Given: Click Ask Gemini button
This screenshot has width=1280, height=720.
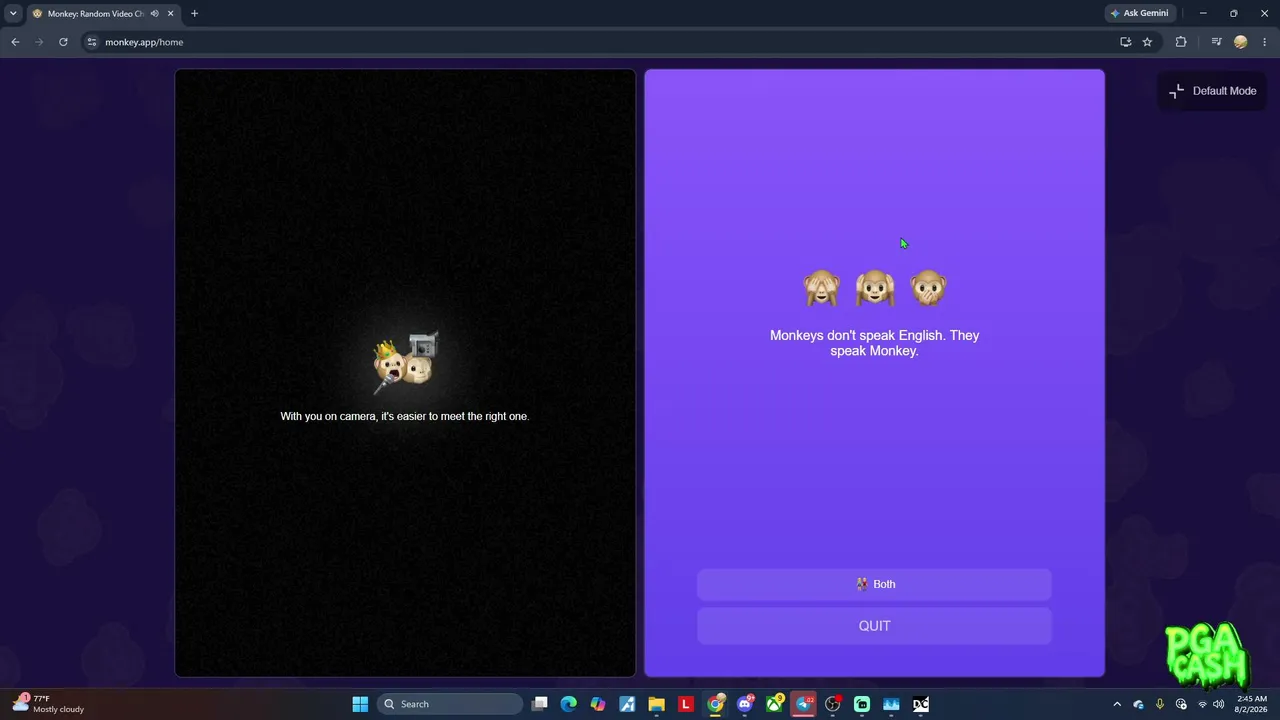Looking at the screenshot, I should tap(1139, 14).
